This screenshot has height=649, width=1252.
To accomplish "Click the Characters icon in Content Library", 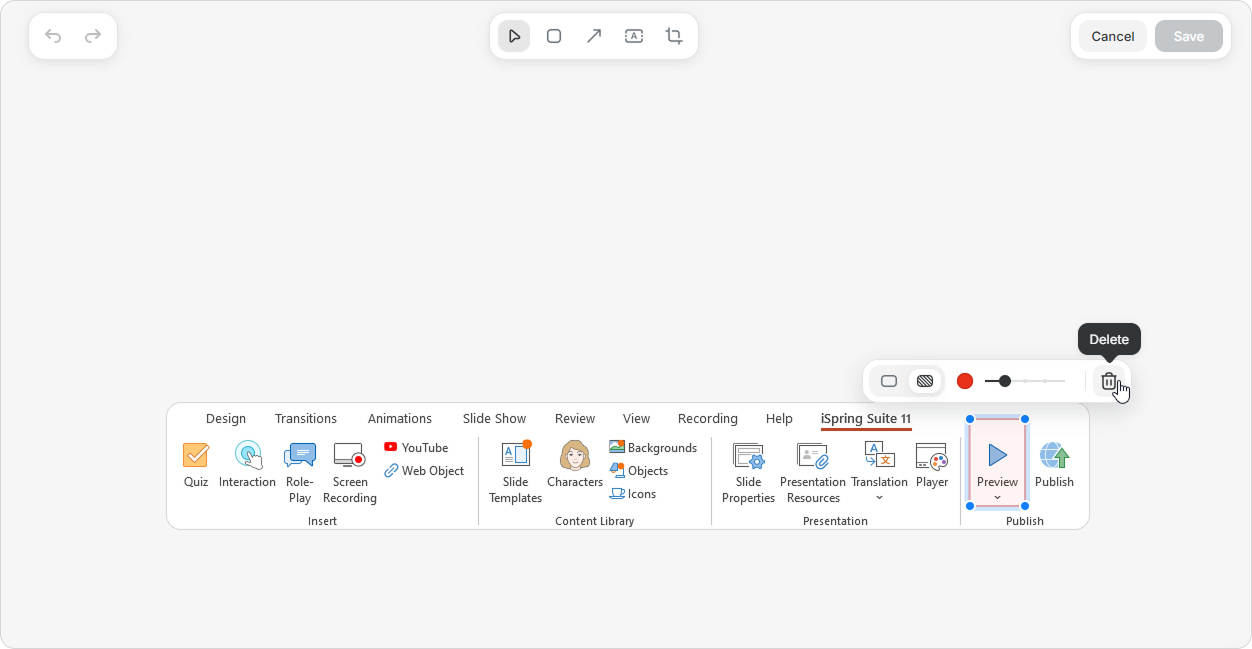I will pyautogui.click(x=575, y=456).
